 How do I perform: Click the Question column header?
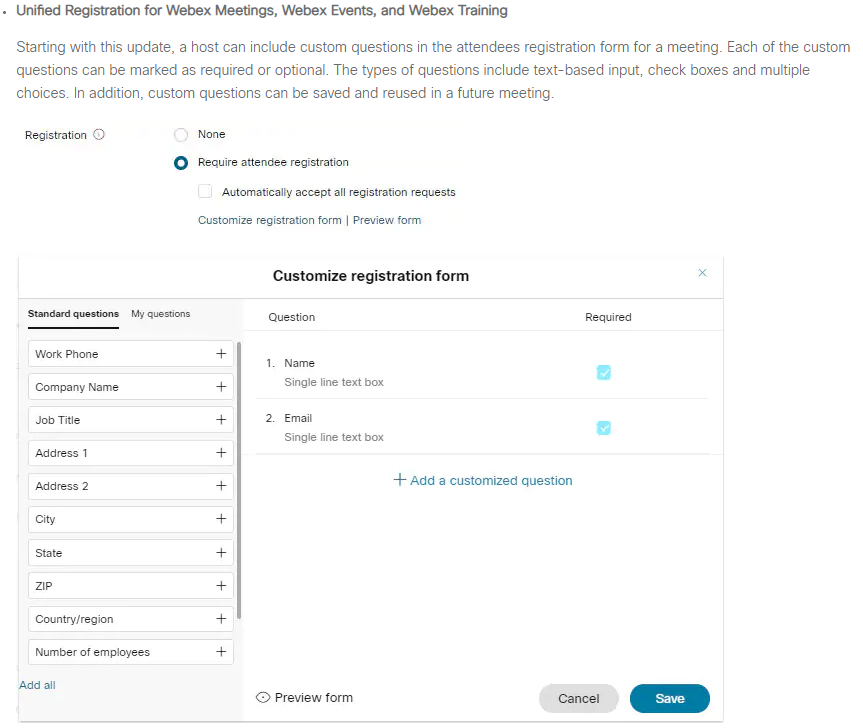pos(292,317)
